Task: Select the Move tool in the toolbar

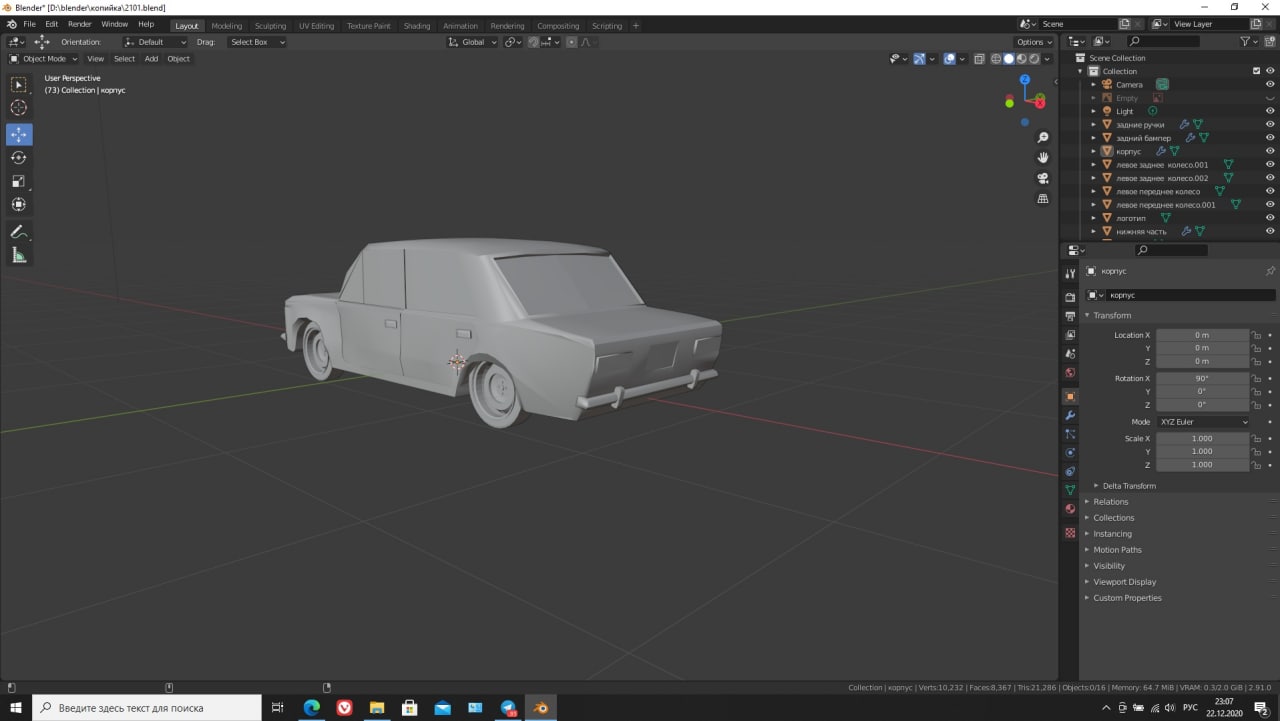Action: [x=19, y=134]
